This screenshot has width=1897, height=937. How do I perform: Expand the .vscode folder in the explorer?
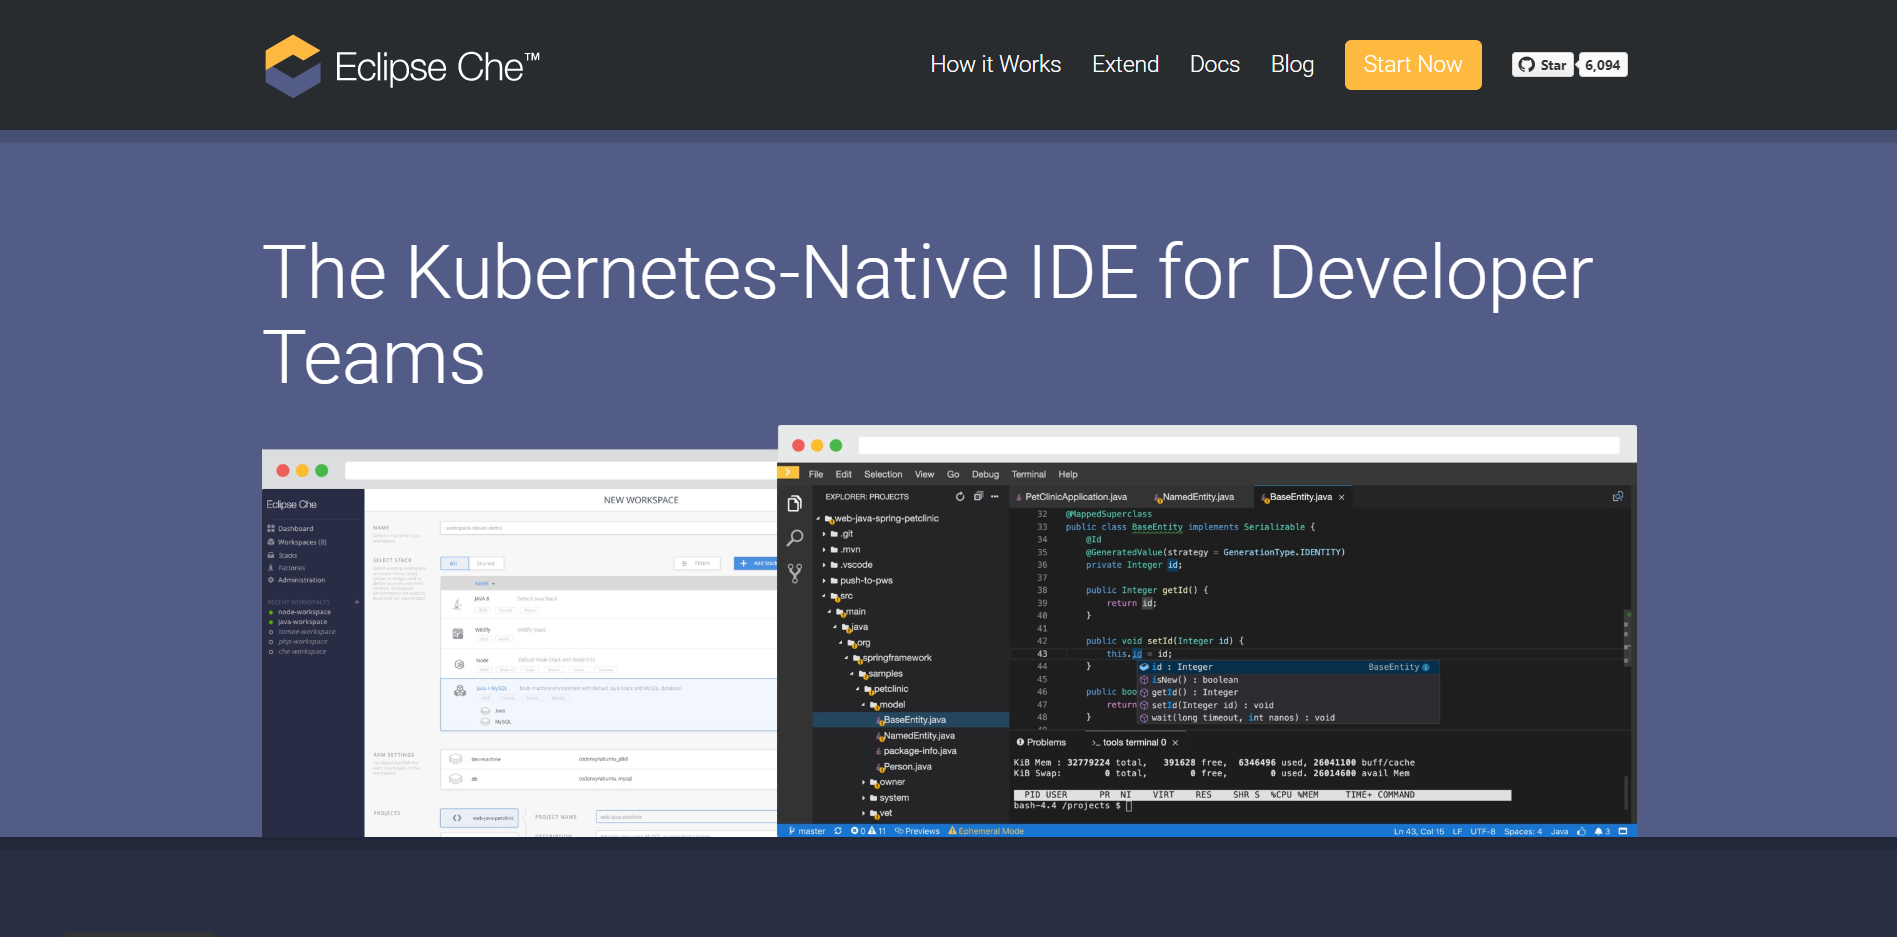[x=856, y=565]
